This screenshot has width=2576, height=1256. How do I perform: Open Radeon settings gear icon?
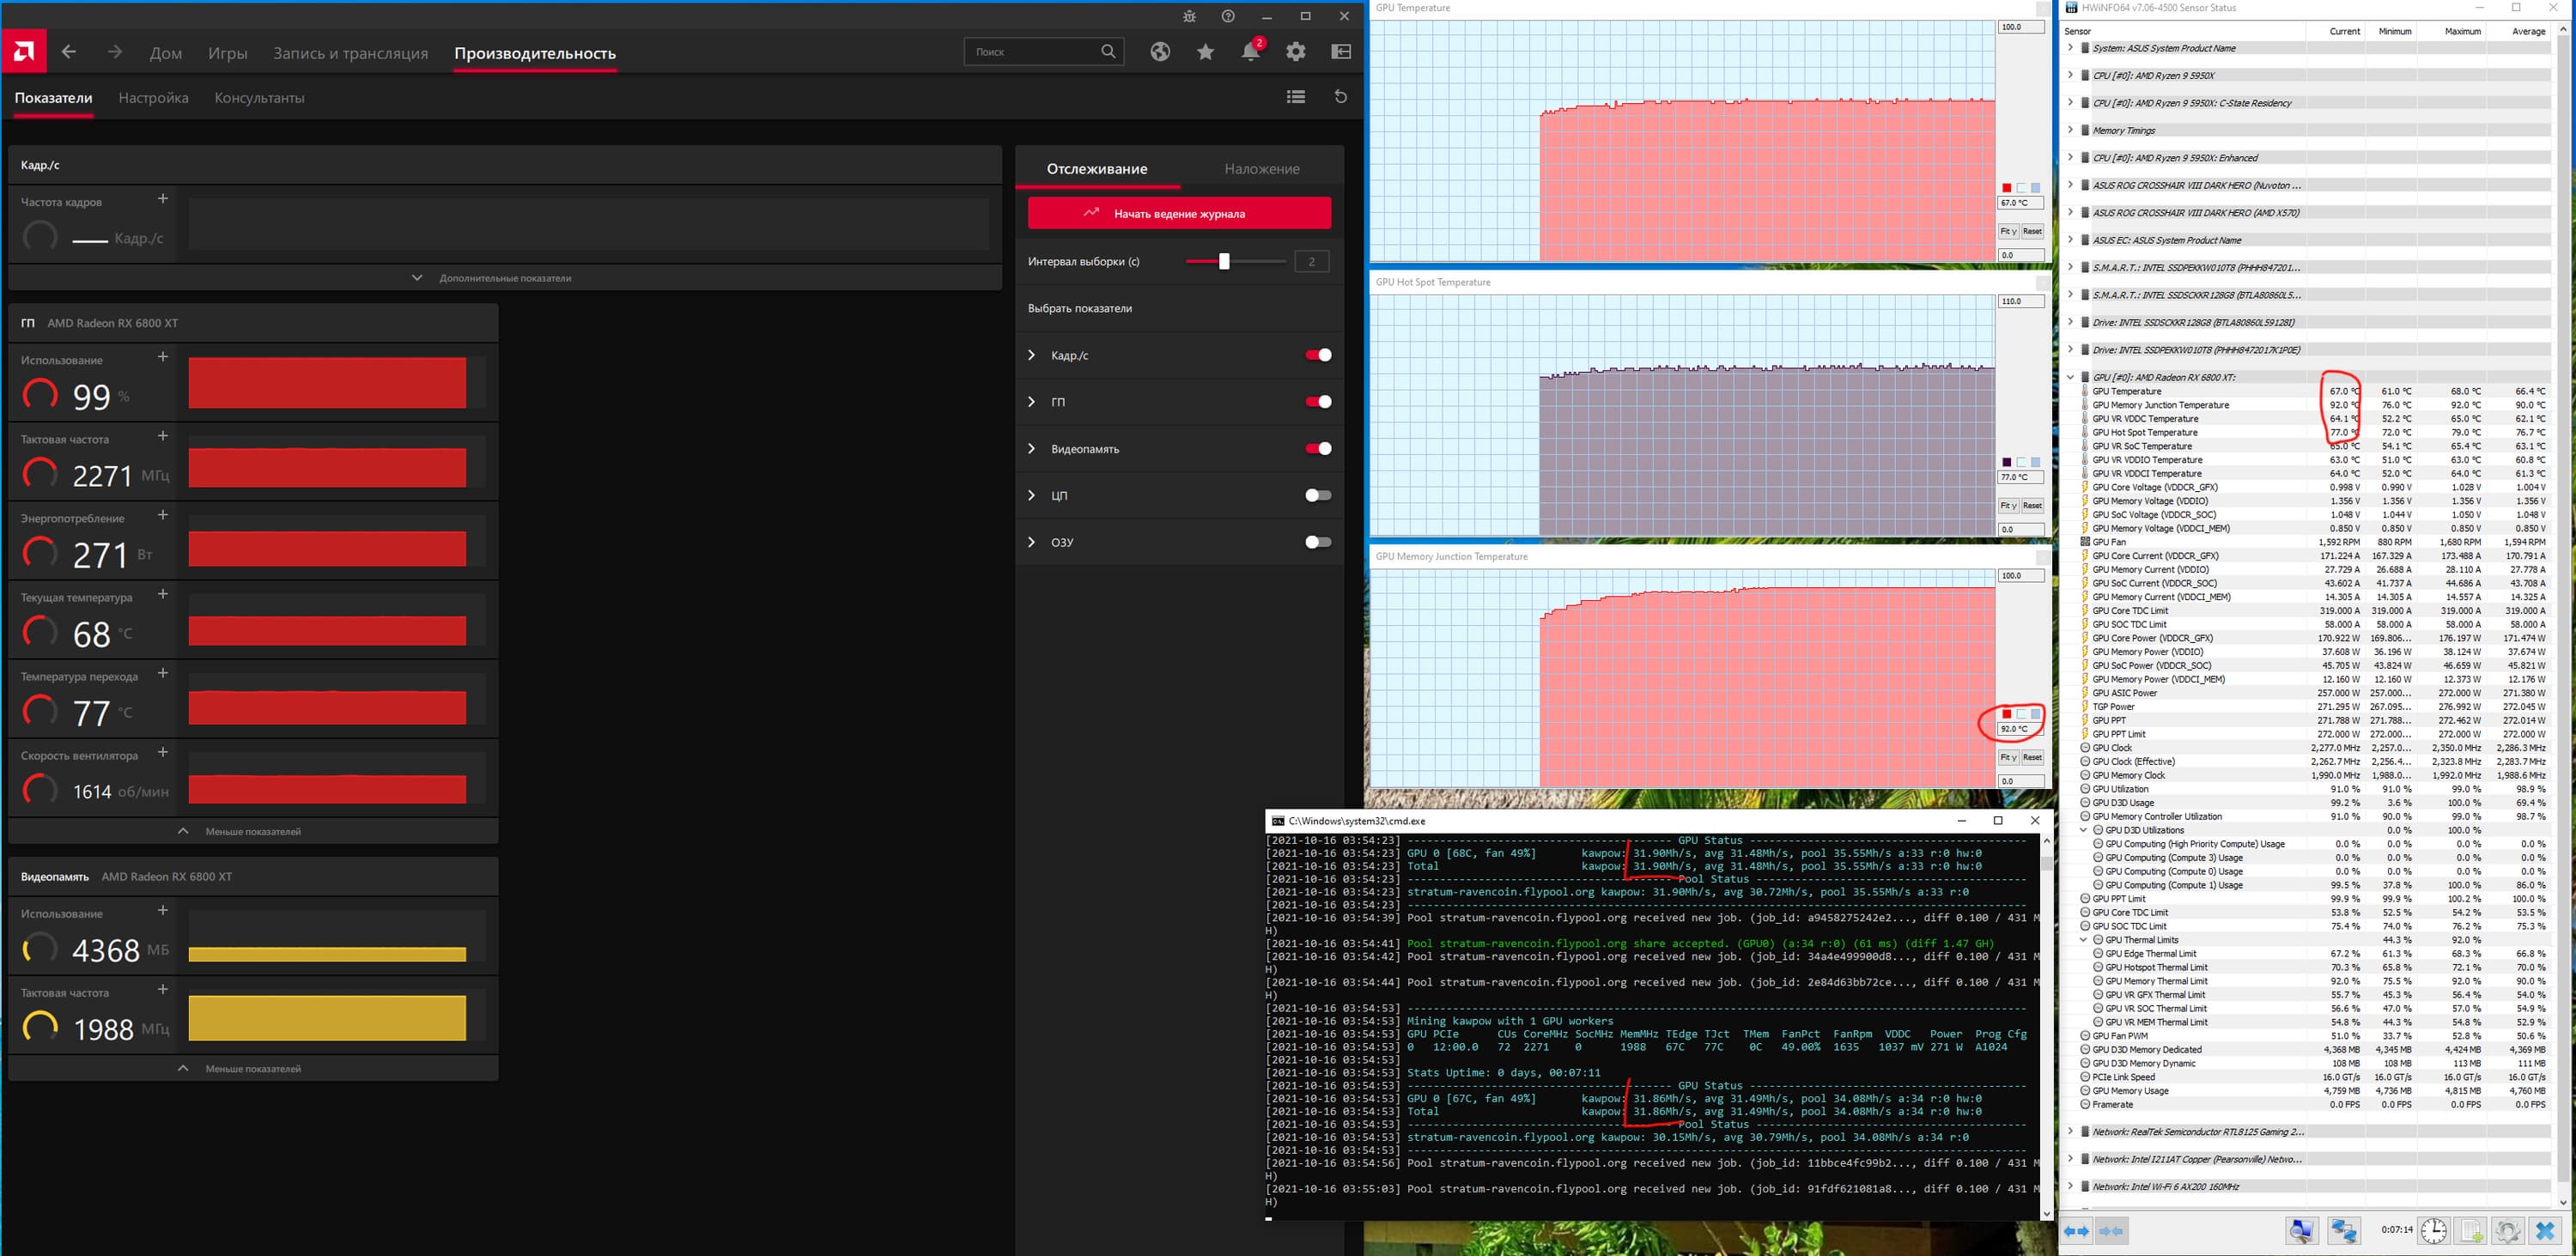click(1296, 52)
